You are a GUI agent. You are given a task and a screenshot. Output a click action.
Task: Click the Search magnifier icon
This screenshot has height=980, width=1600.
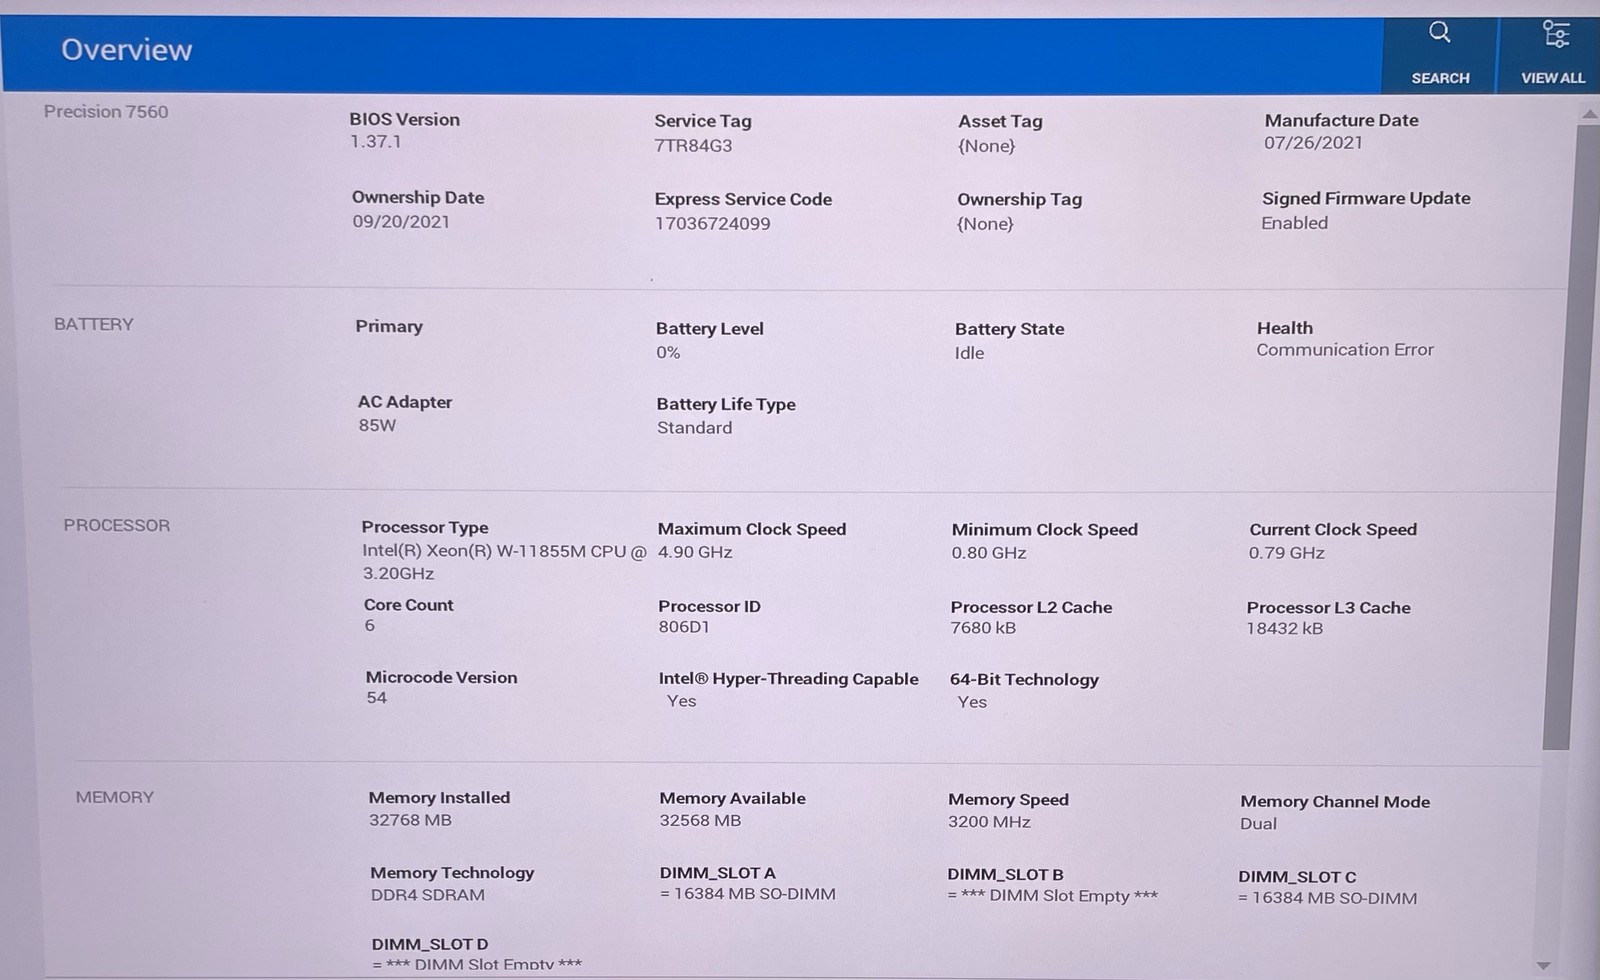click(1439, 33)
